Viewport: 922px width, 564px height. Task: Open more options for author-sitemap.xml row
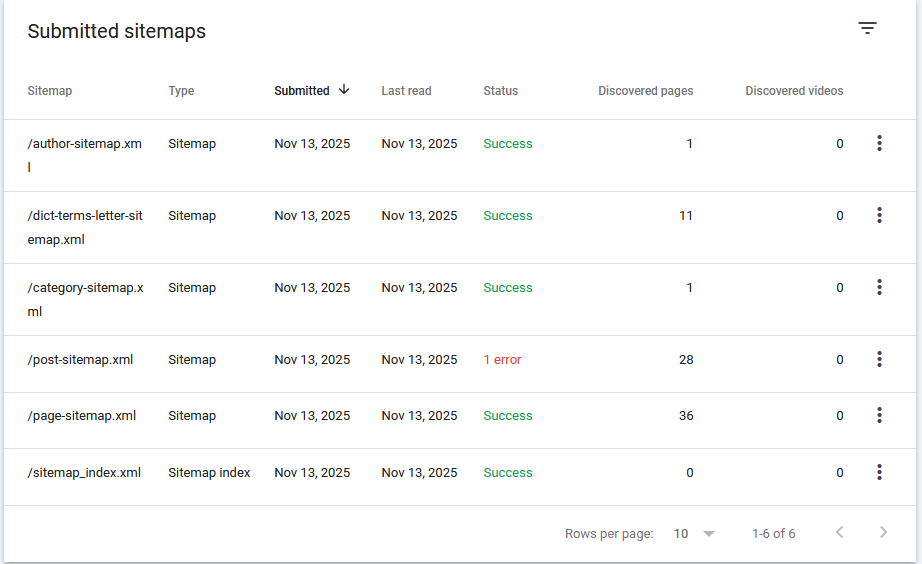pos(879,144)
